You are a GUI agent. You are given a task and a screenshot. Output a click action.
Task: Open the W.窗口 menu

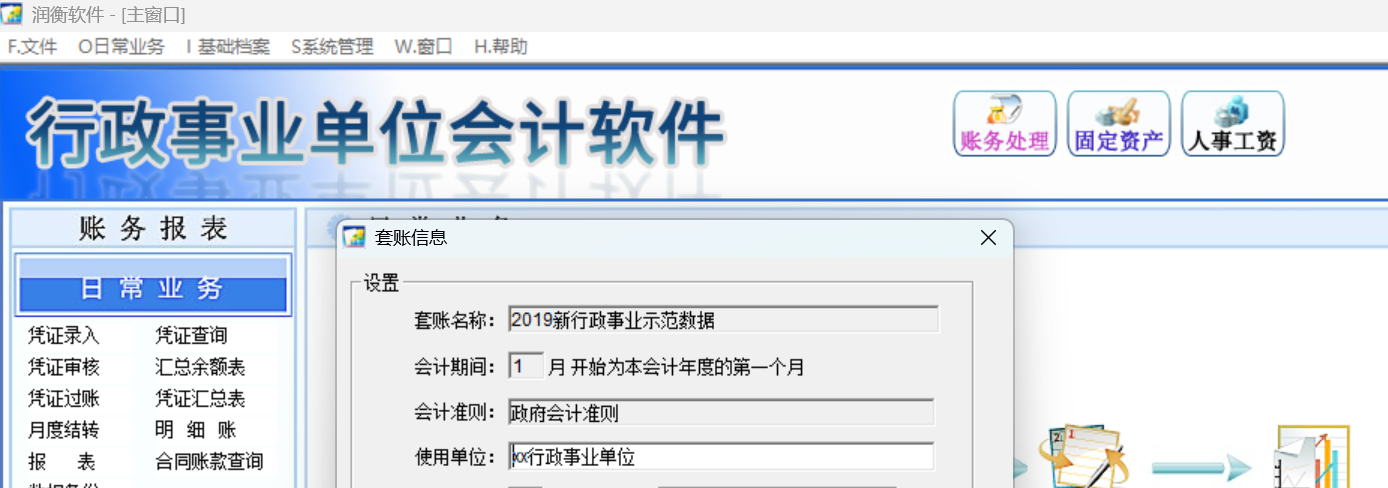click(x=423, y=47)
